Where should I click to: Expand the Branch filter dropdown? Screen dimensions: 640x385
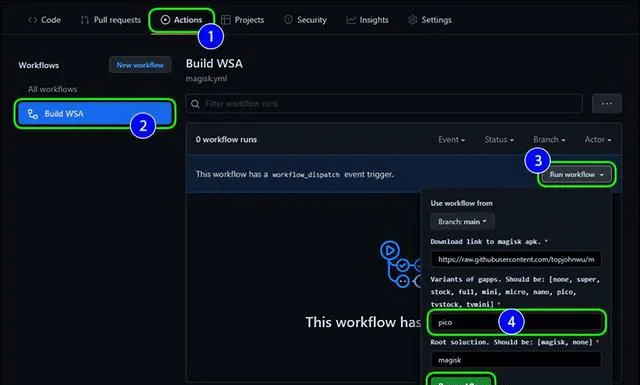tap(549, 140)
